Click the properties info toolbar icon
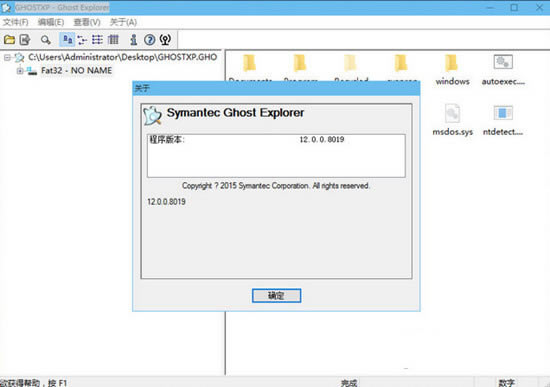The width and height of the screenshot is (550, 387). 134,40
